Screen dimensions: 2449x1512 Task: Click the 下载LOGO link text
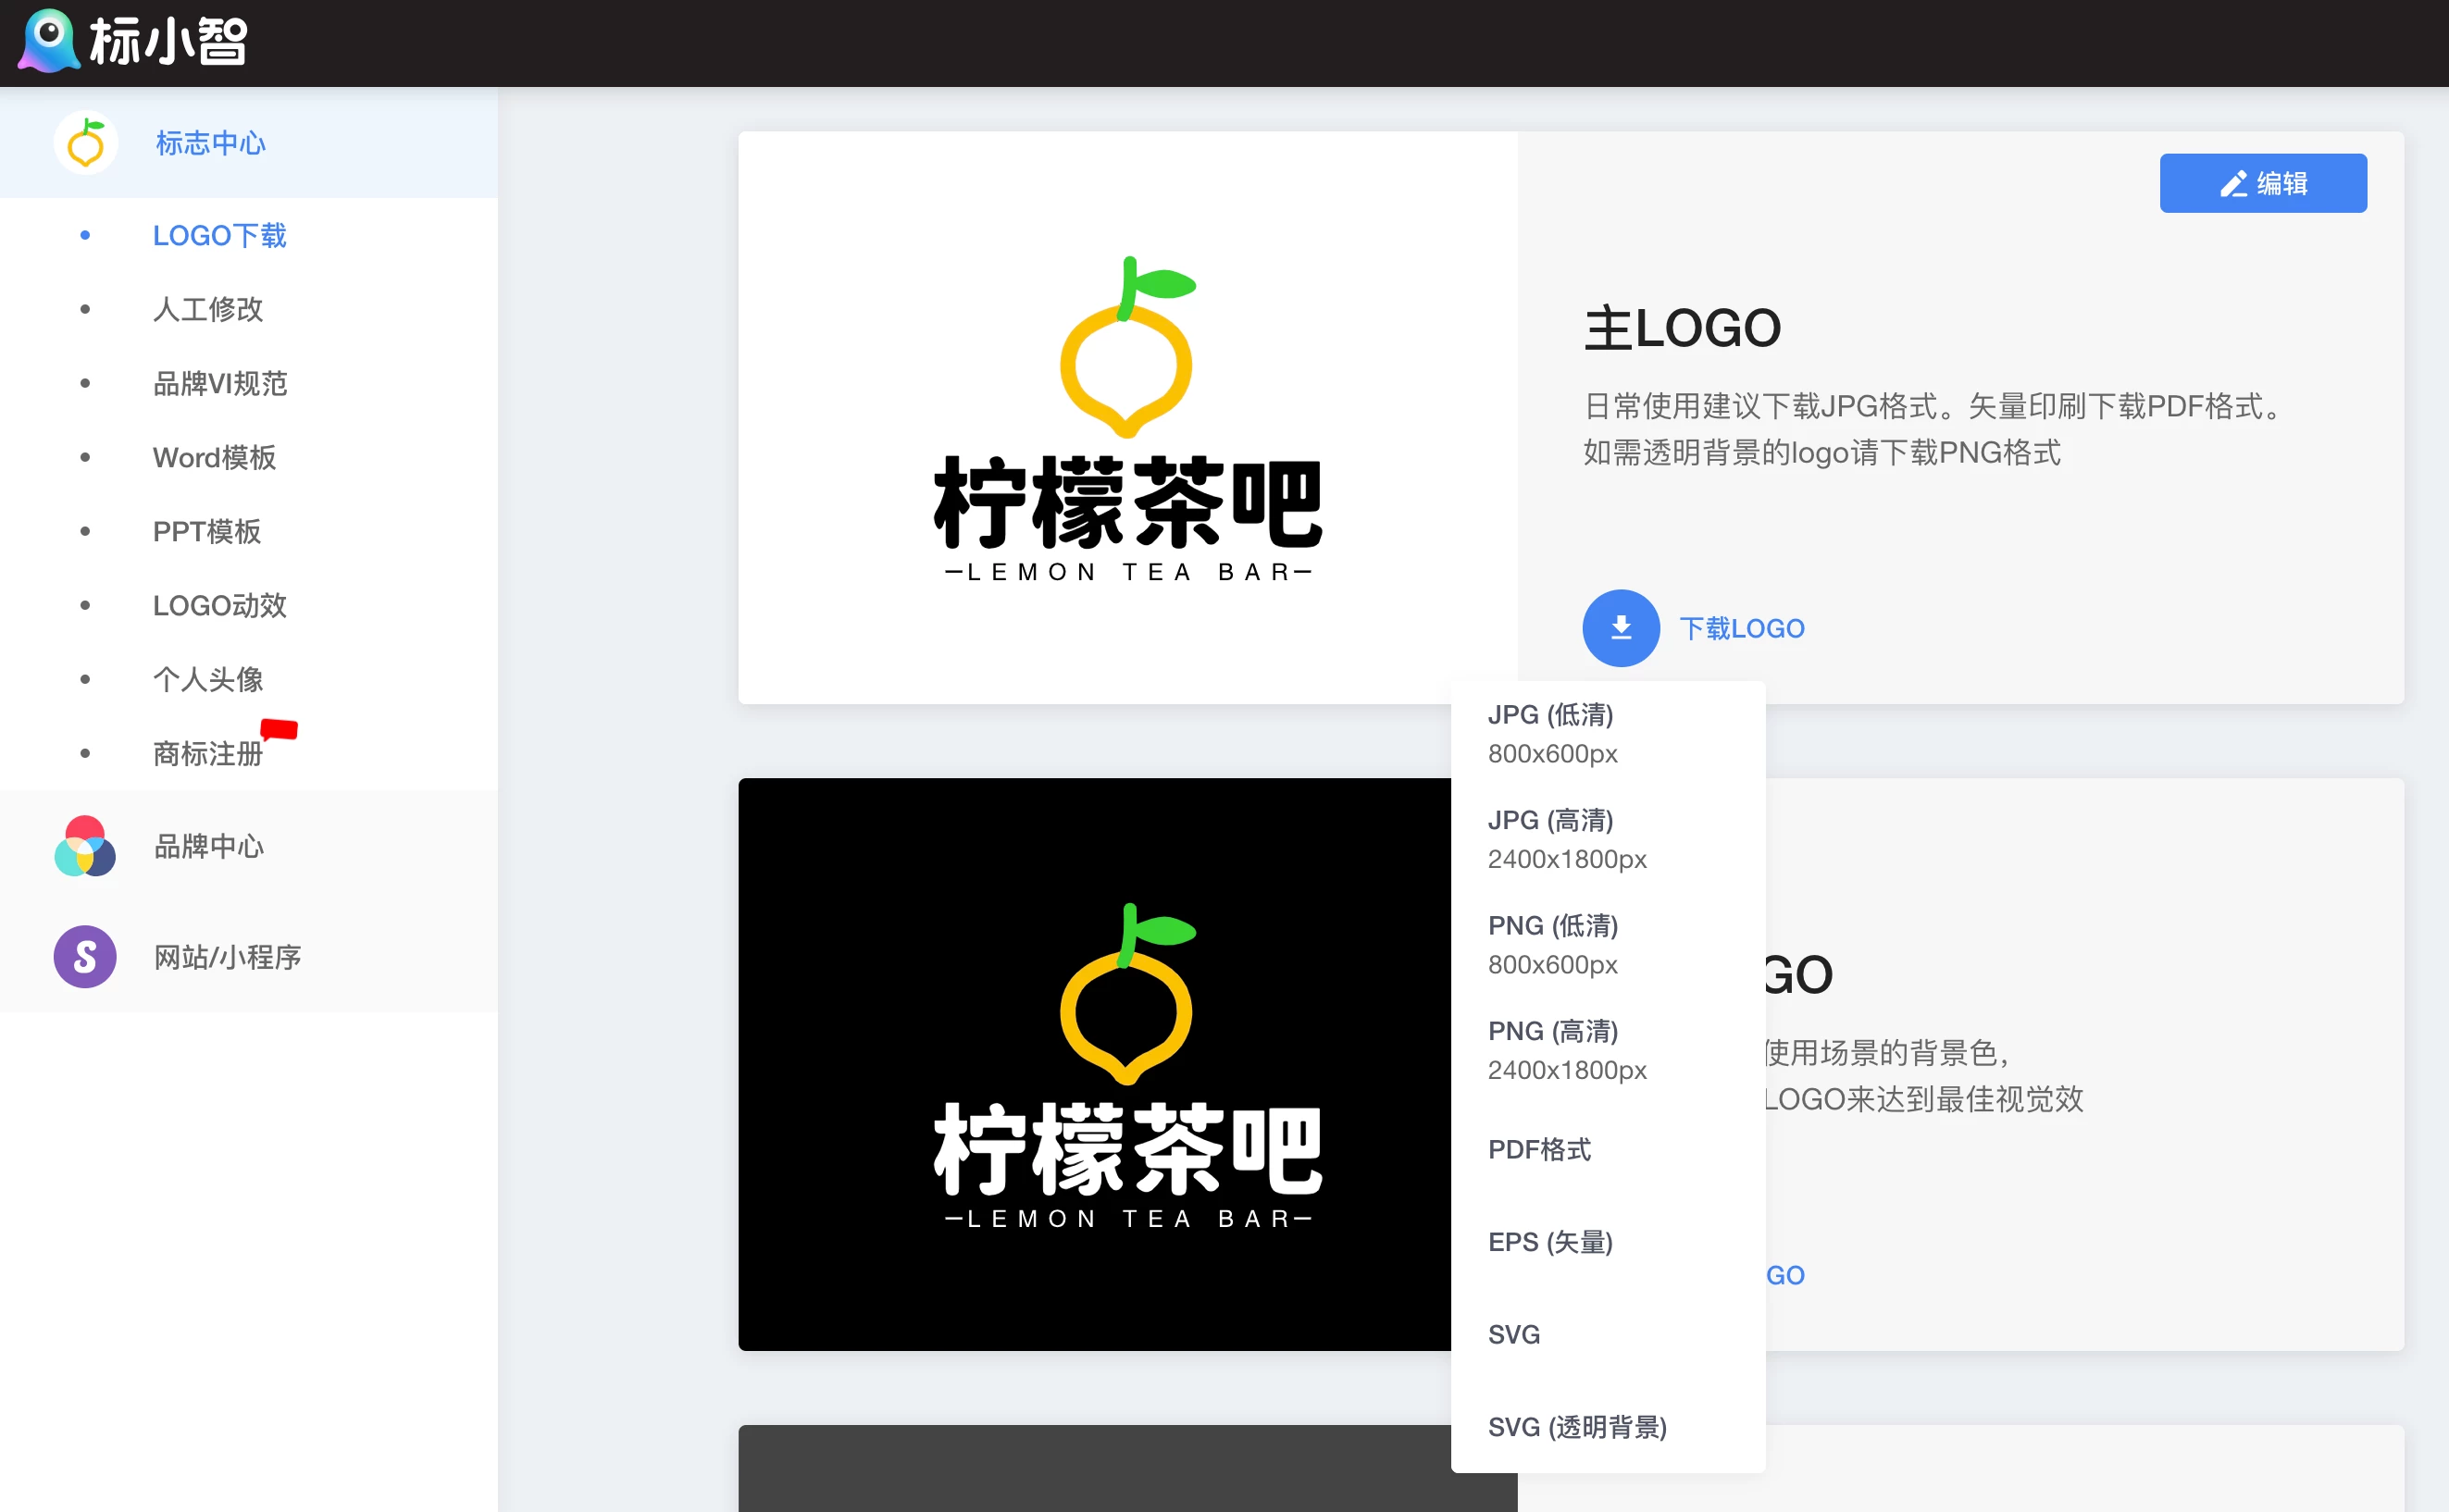click(x=1741, y=628)
